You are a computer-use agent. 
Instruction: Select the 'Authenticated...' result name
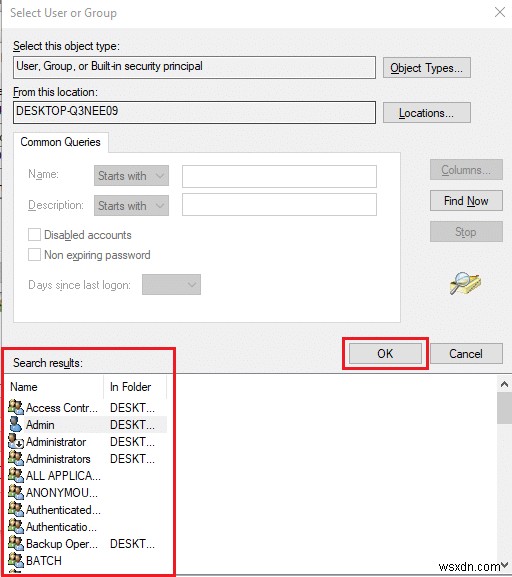[x=63, y=510]
